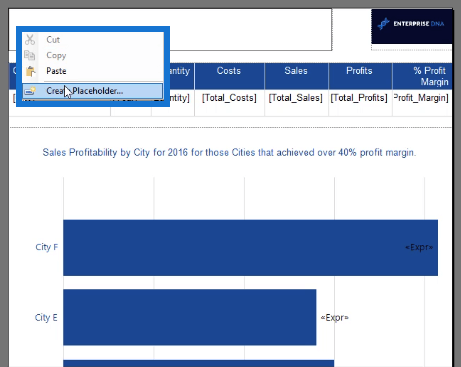Click the scissors Cut icon
The width and height of the screenshot is (461, 367).
[30, 40]
